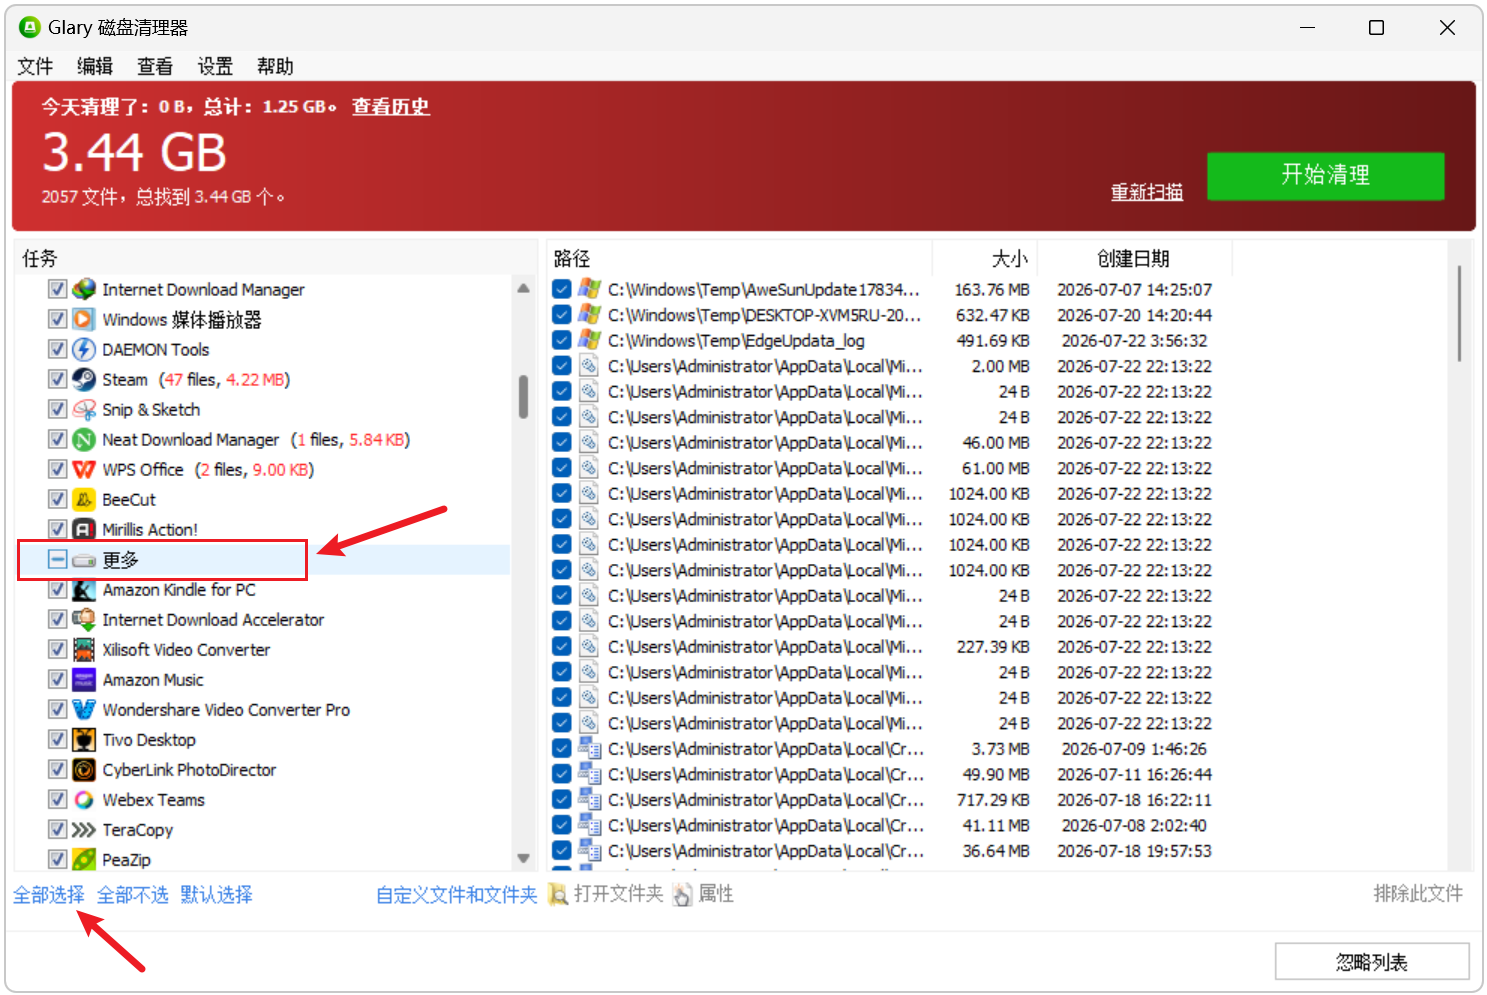Click the file list scrollbar thumb
The width and height of the screenshot is (1487, 995).
tap(1459, 313)
